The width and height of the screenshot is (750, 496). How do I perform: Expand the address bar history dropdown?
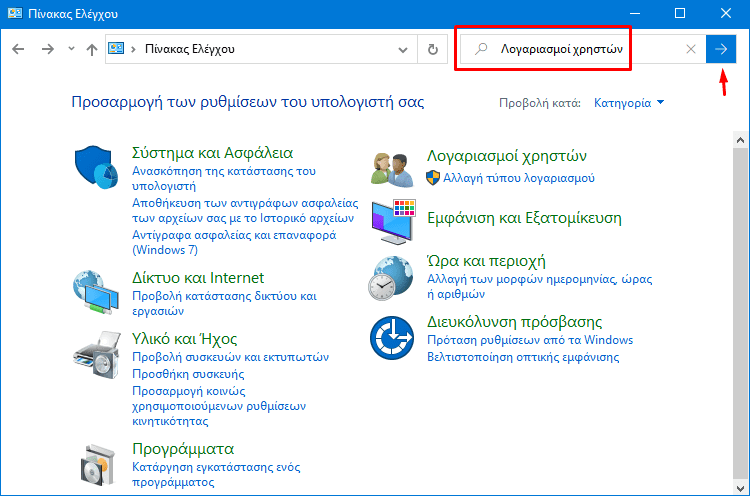403,49
